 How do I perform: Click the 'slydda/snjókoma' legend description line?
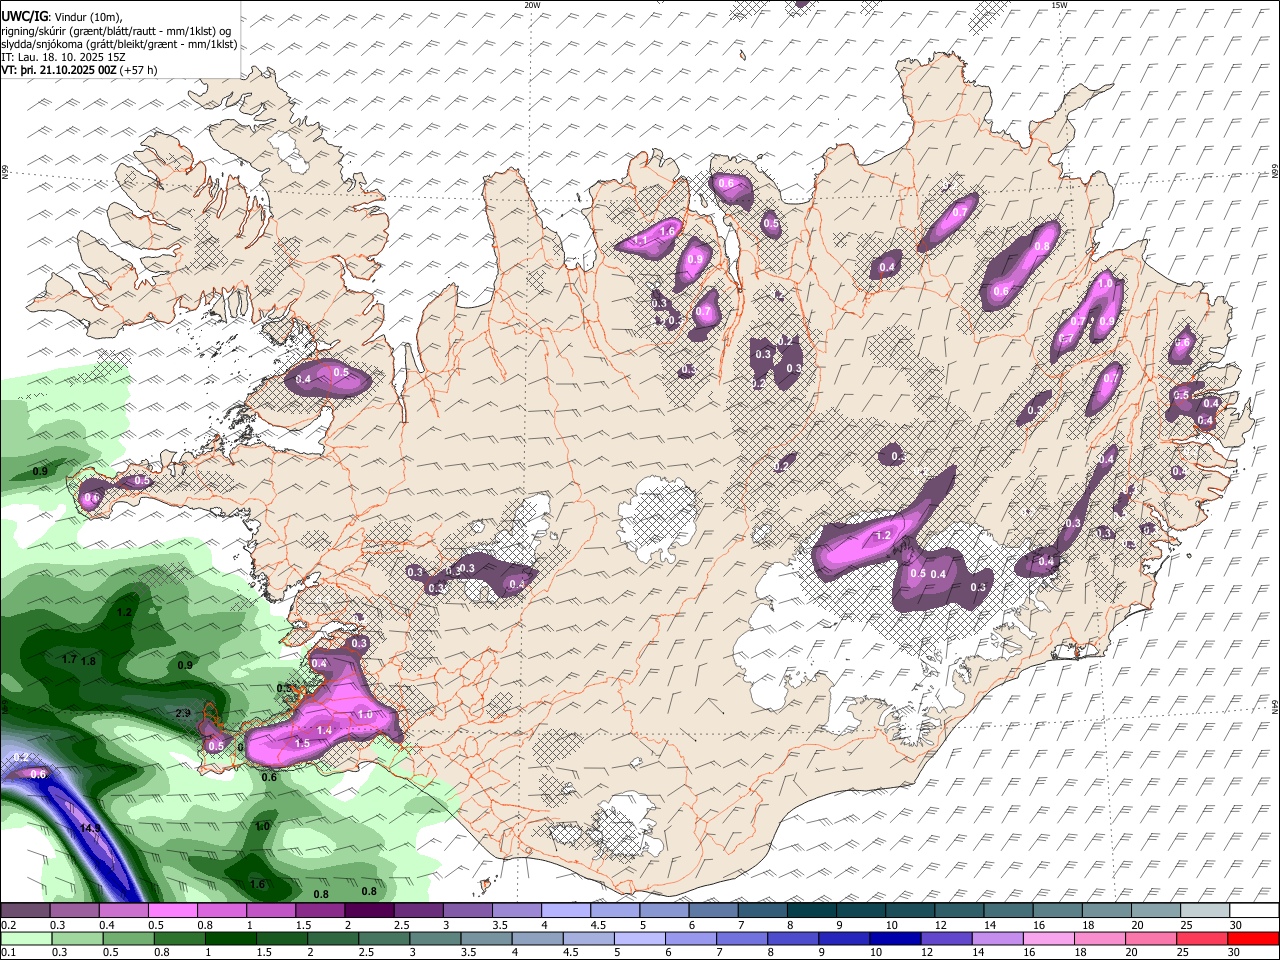click(119, 43)
